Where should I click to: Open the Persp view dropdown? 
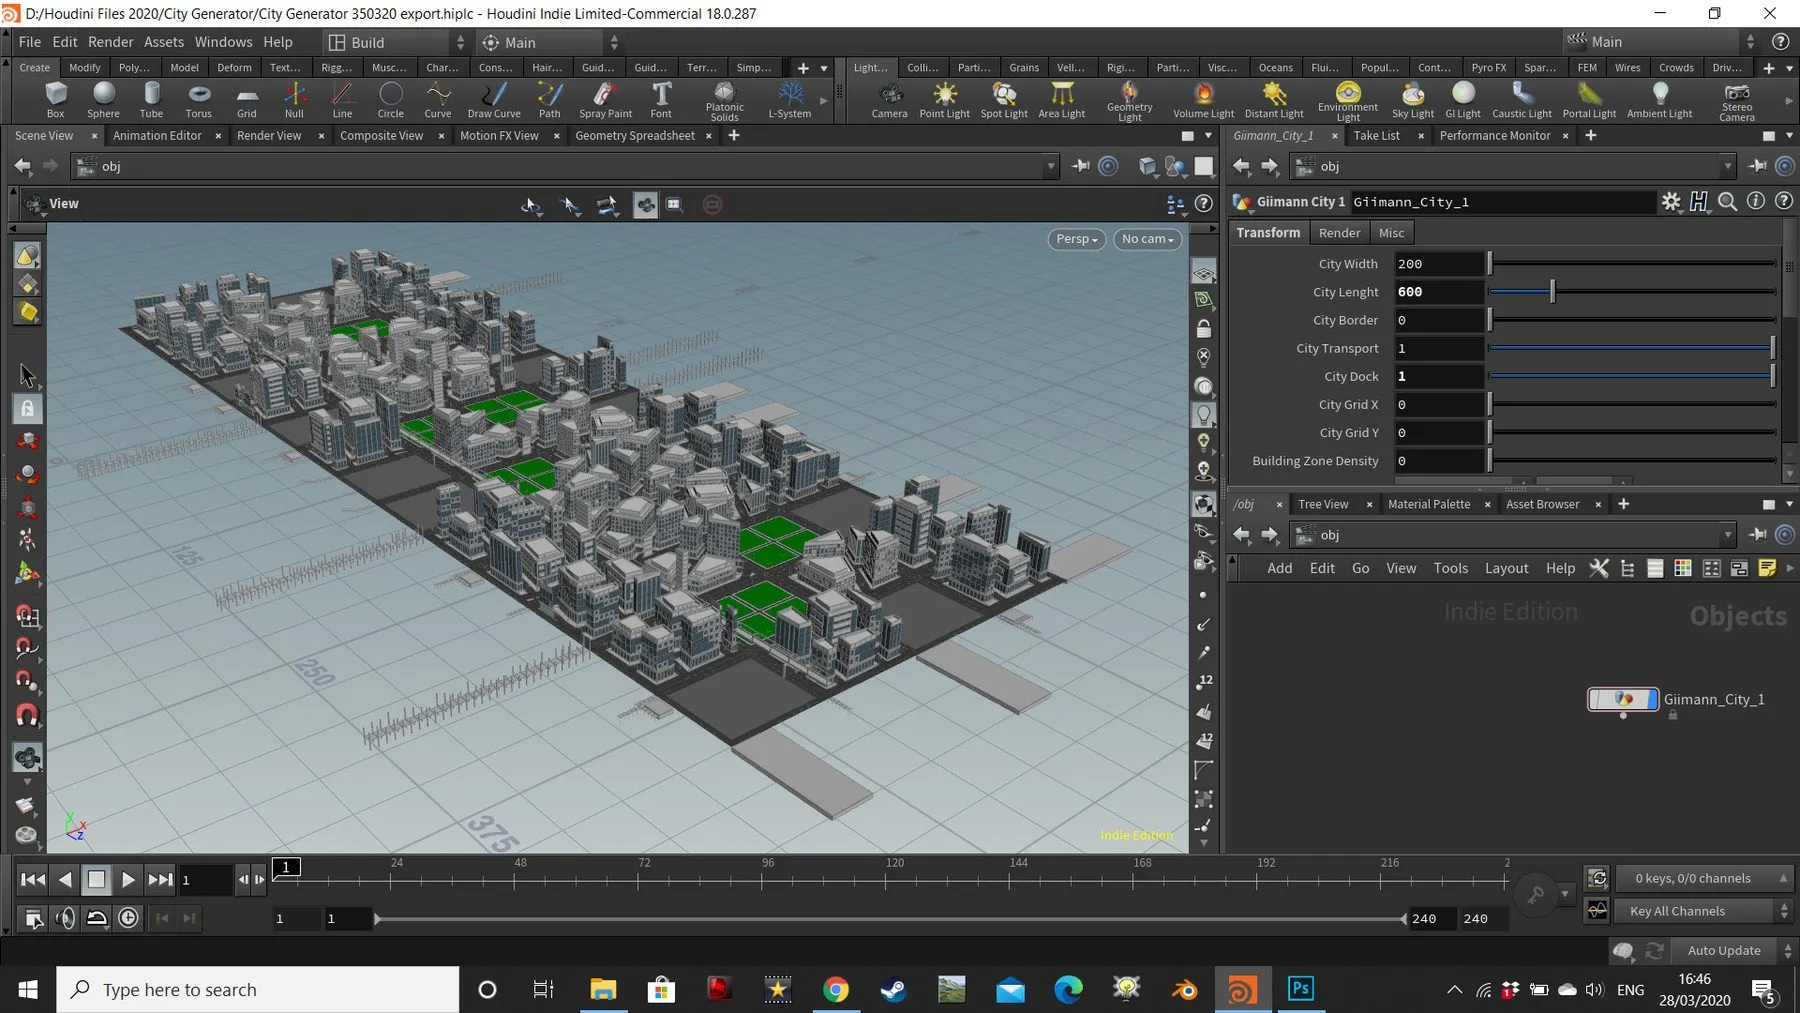[x=1075, y=239]
